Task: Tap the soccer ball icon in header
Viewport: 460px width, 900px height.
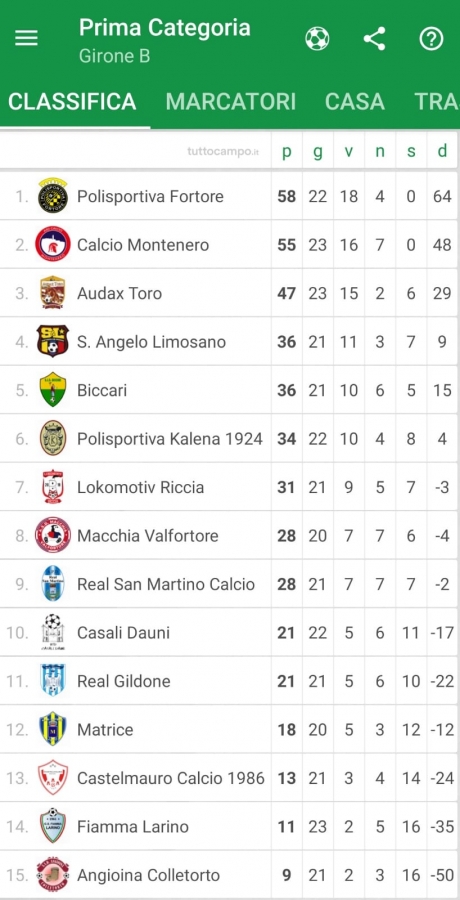Action: tap(317, 39)
